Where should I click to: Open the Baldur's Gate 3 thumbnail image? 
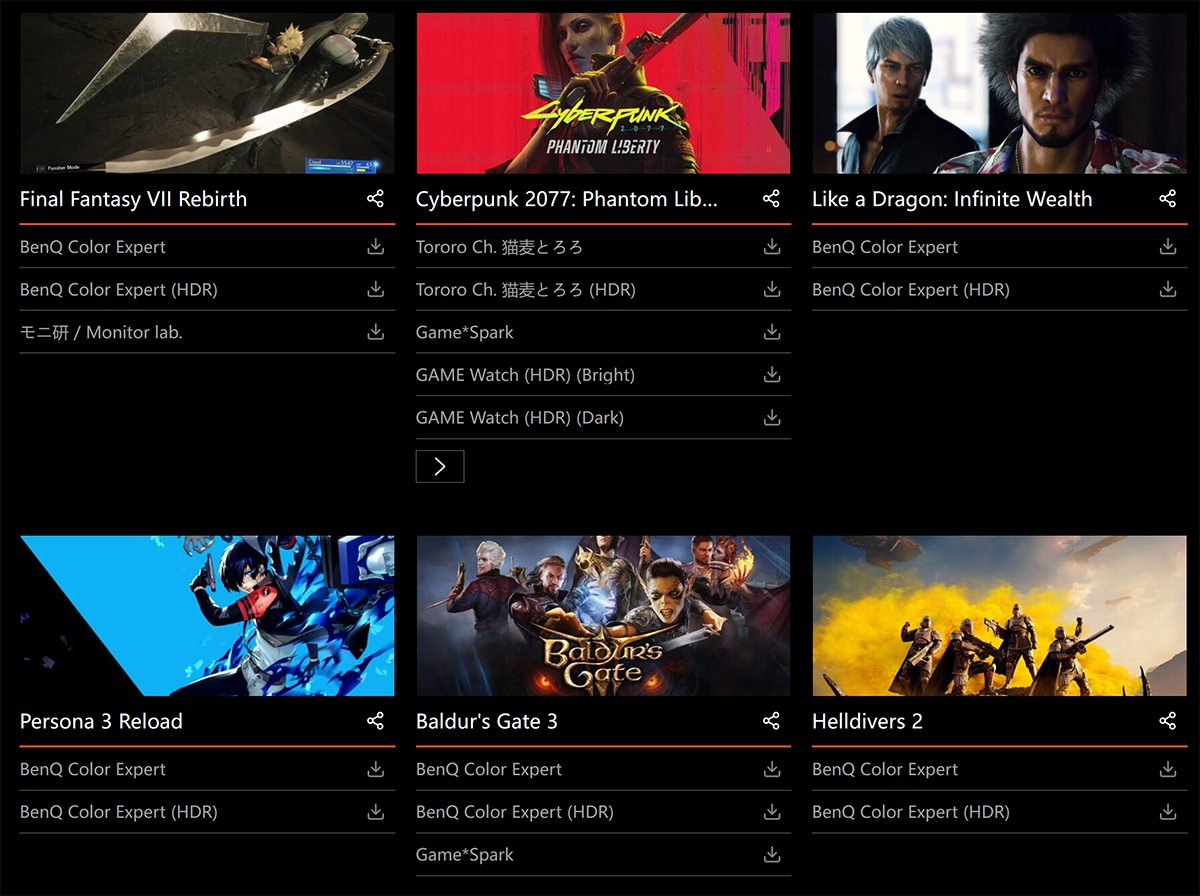click(x=603, y=615)
